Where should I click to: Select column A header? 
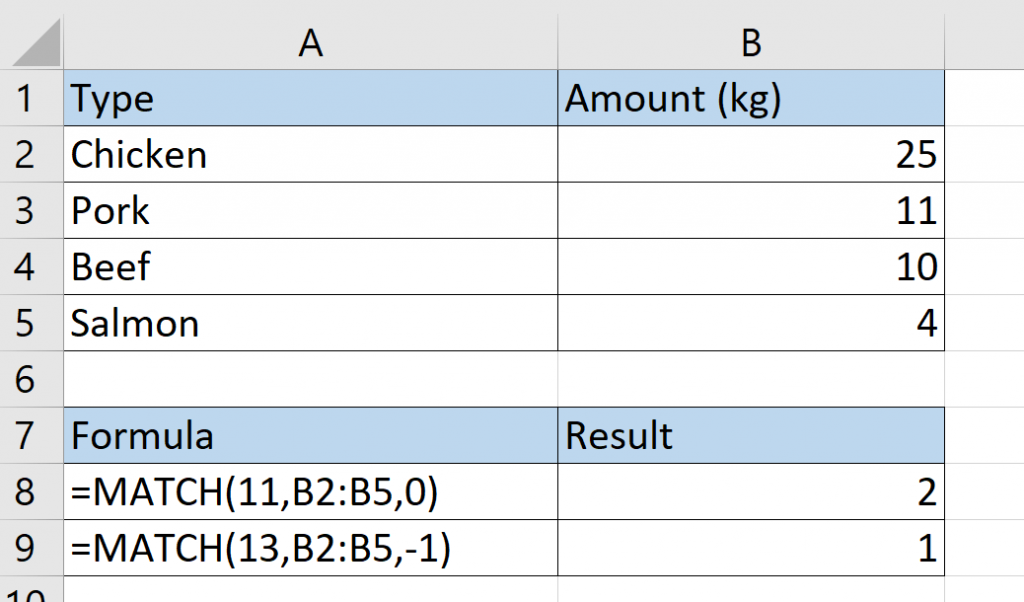(310, 42)
